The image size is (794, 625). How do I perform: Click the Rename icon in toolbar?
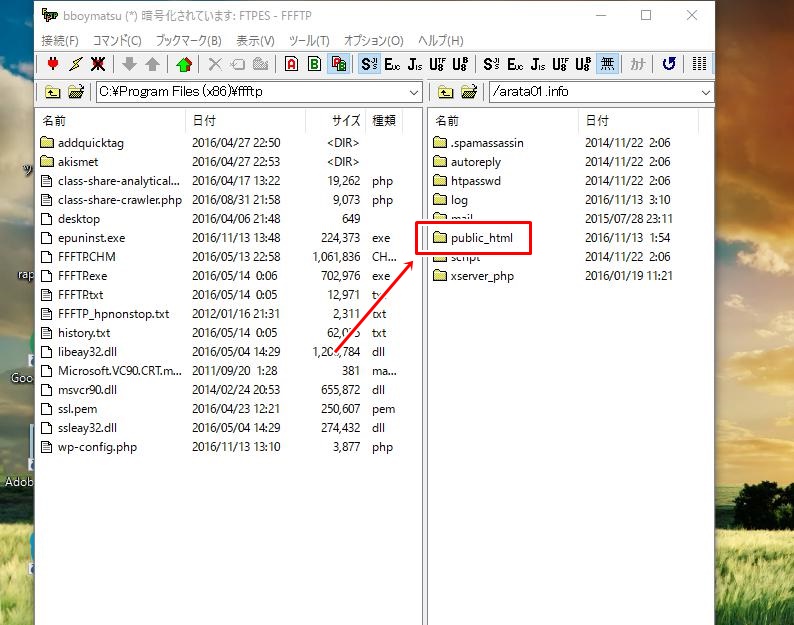[x=237, y=64]
